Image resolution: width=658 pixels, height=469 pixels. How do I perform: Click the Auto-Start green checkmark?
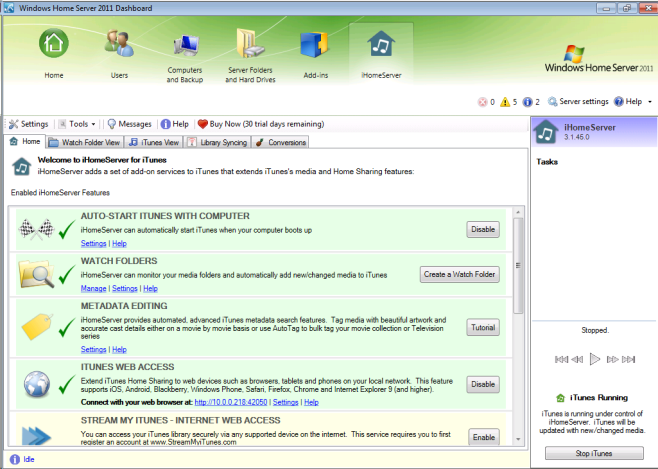tap(67, 229)
